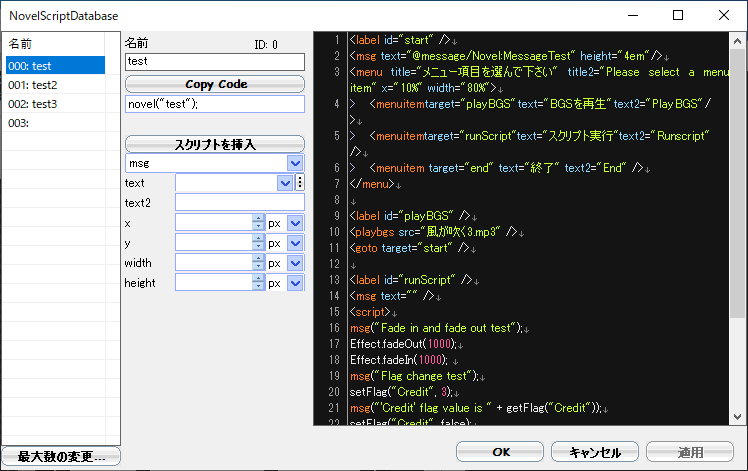Click the height value input field
Image resolution: width=748 pixels, height=471 pixels.
pyautogui.click(x=214, y=283)
